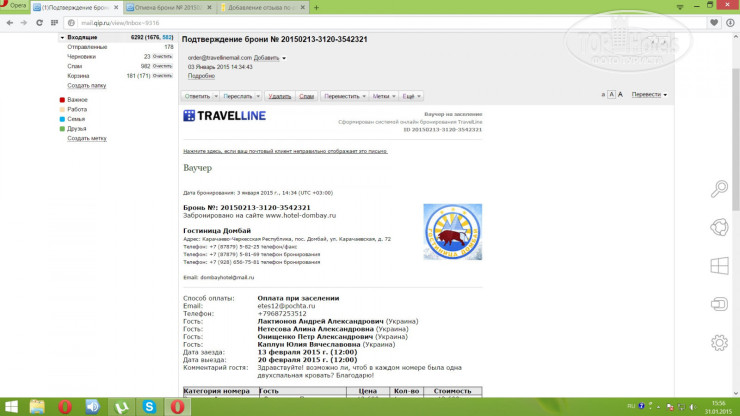The height and width of the screenshot is (416, 740).
Task: Select the red Важное label
Action: click(77, 100)
